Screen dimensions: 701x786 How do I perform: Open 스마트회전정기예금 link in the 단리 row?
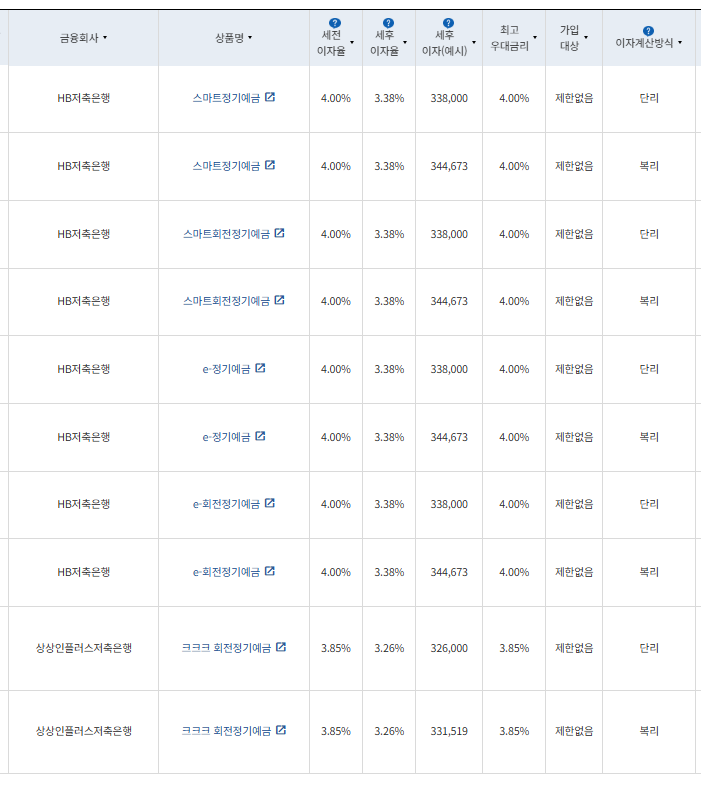pyautogui.click(x=226, y=234)
